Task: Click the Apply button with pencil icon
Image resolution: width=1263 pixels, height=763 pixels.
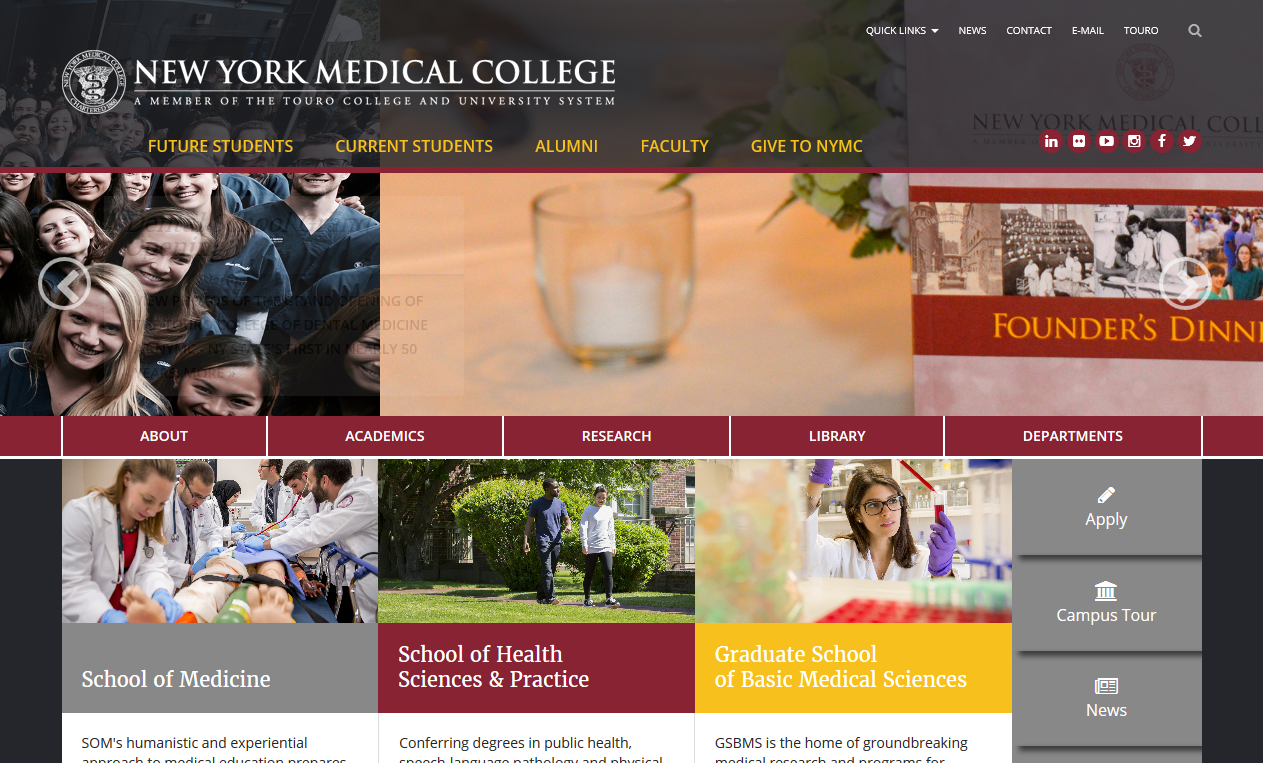Action: 1107,507
